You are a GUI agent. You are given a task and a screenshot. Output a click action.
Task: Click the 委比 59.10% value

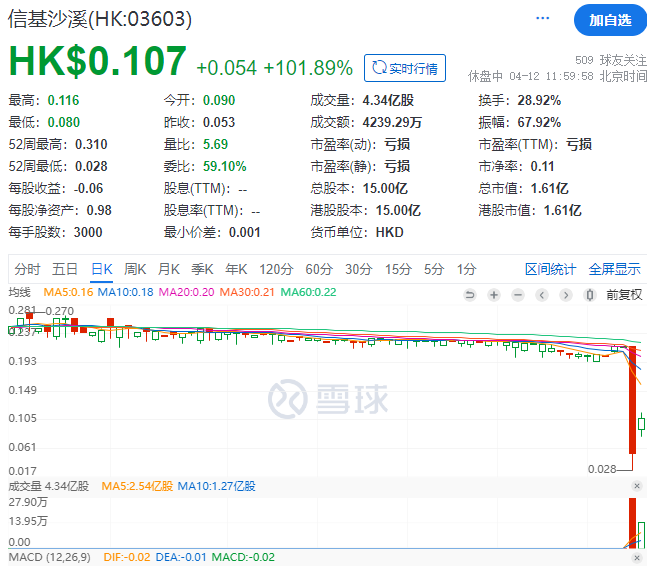click(x=224, y=166)
